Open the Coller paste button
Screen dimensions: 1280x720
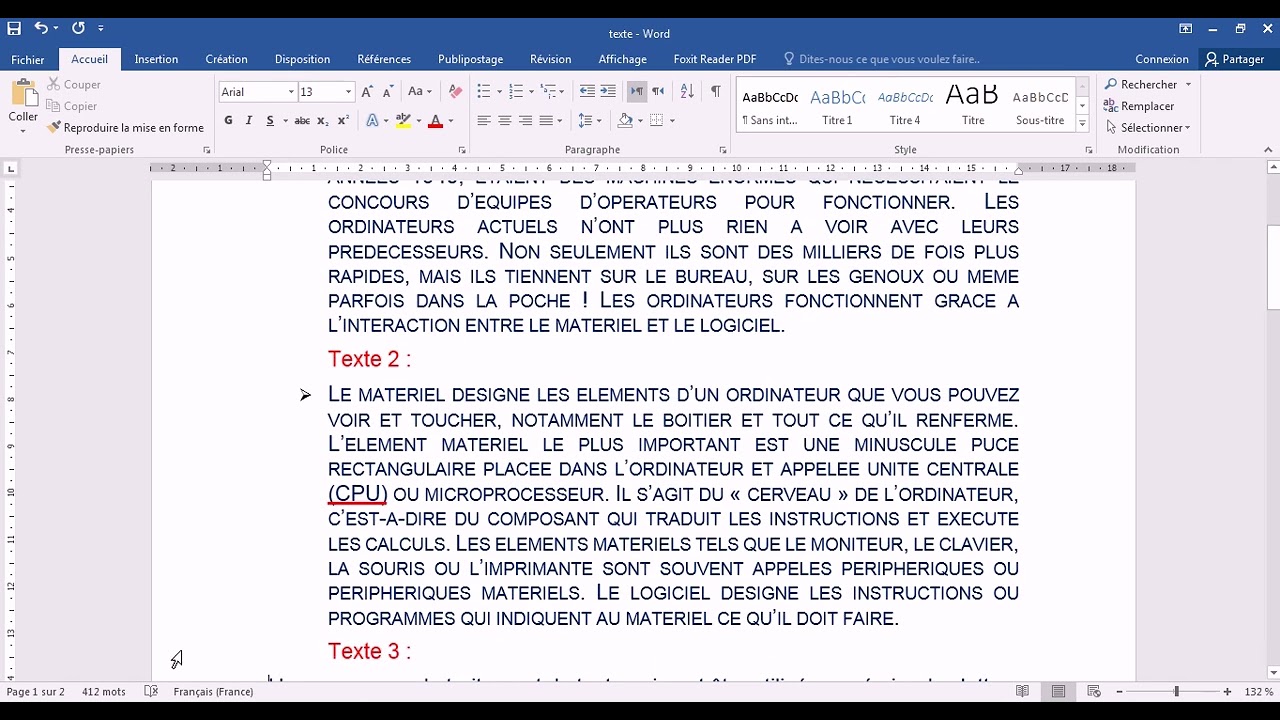click(23, 107)
